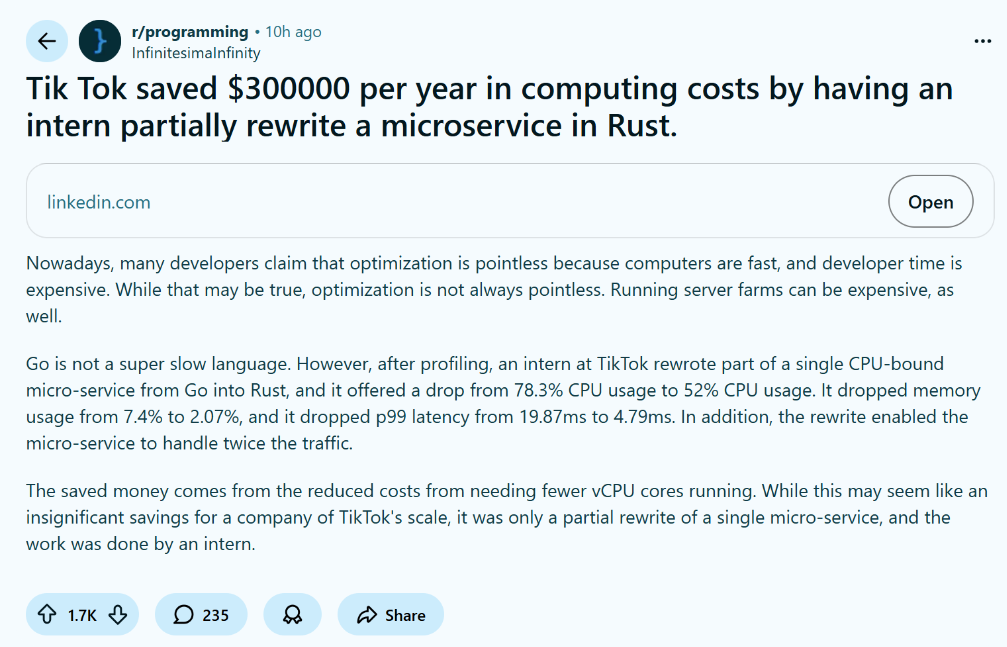Go to the r/programming community link

190,32
